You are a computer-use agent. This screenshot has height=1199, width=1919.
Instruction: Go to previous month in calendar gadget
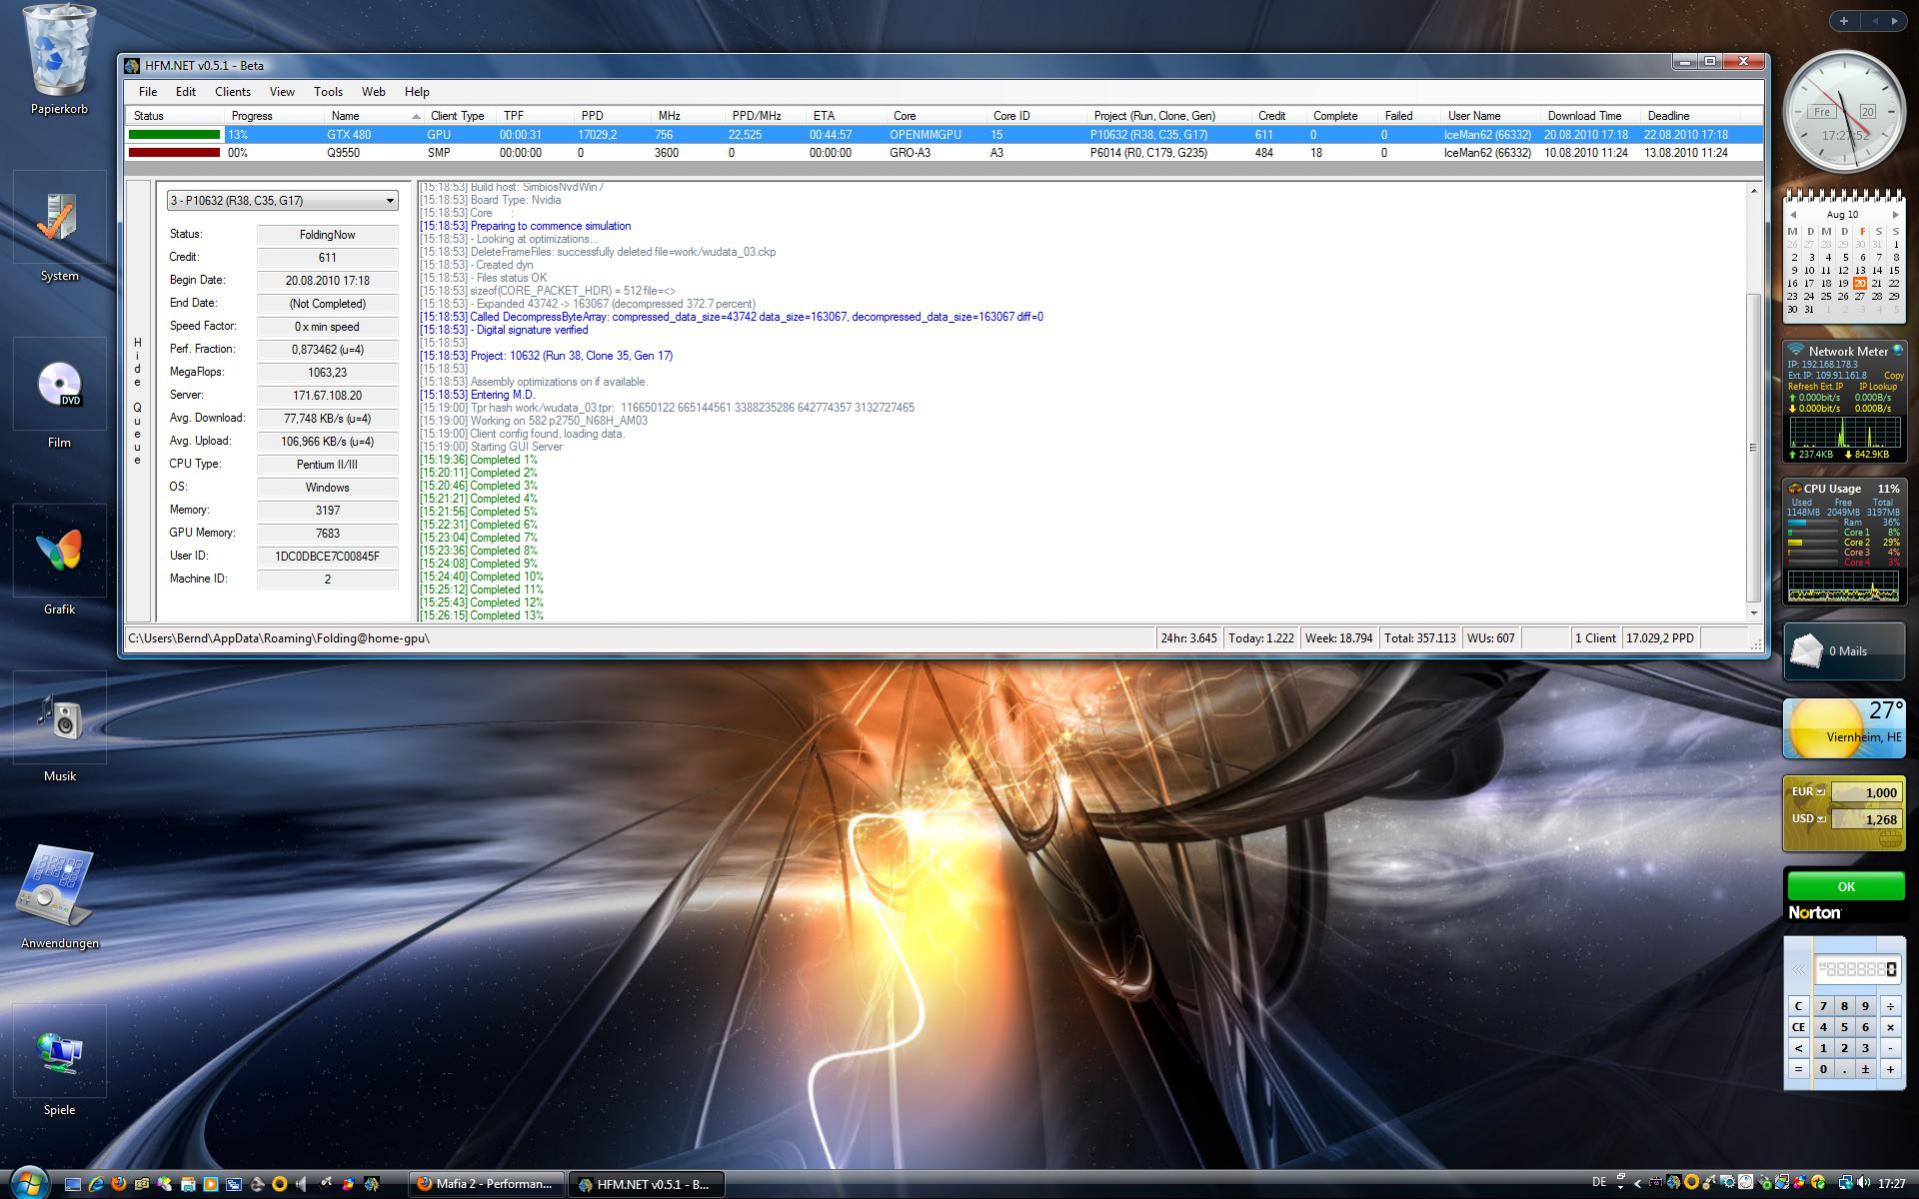(x=1793, y=215)
